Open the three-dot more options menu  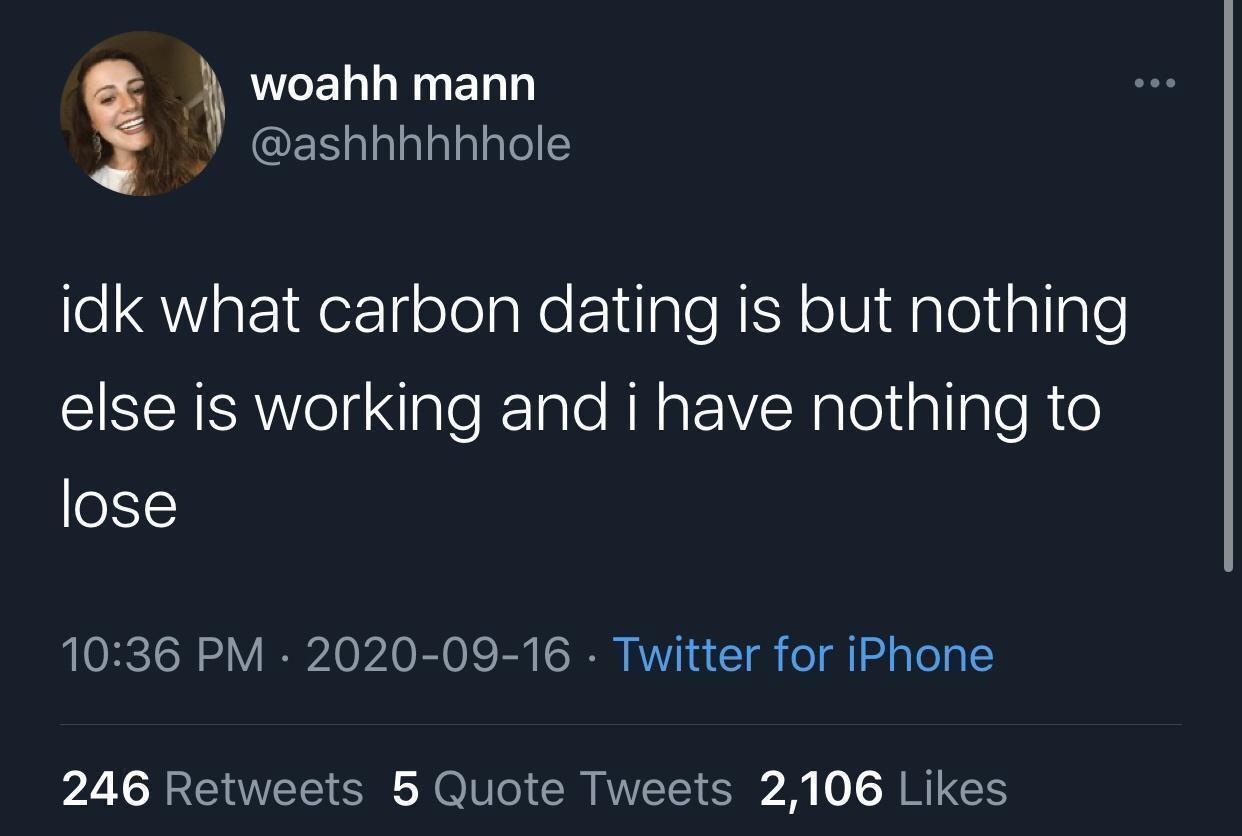1156,82
